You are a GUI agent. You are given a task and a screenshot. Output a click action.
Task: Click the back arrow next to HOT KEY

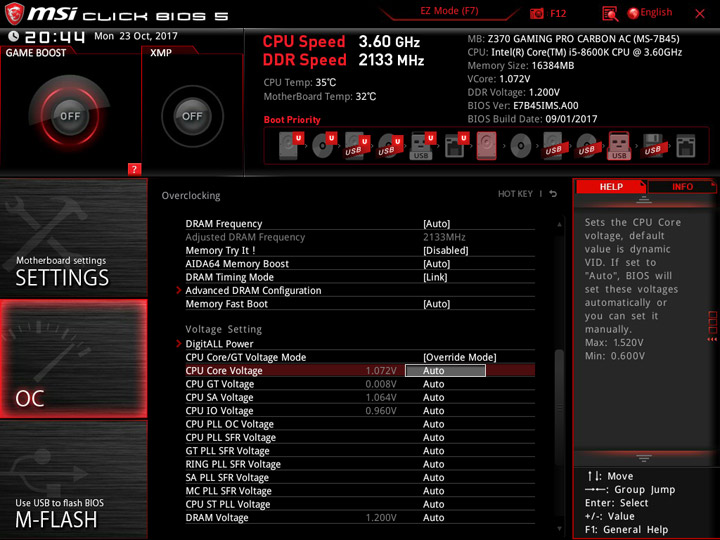[553, 194]
